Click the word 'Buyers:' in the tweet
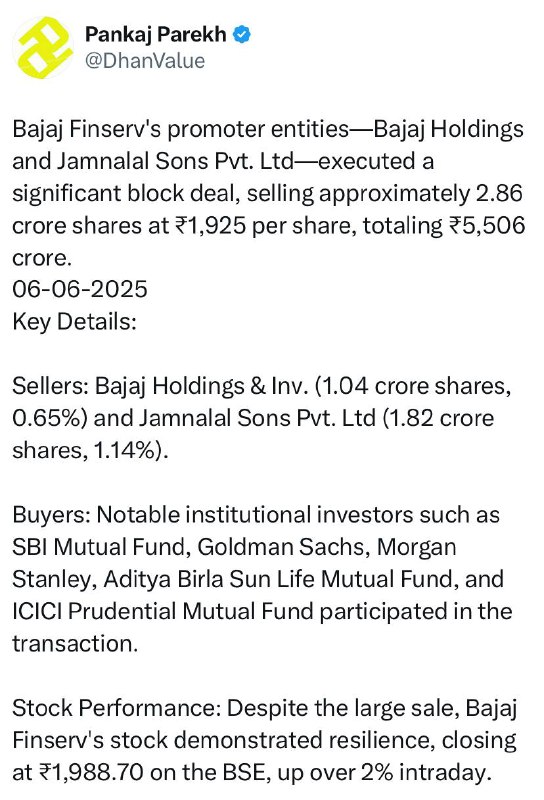This screenshot has height=800, width=544. coord(52,514)
